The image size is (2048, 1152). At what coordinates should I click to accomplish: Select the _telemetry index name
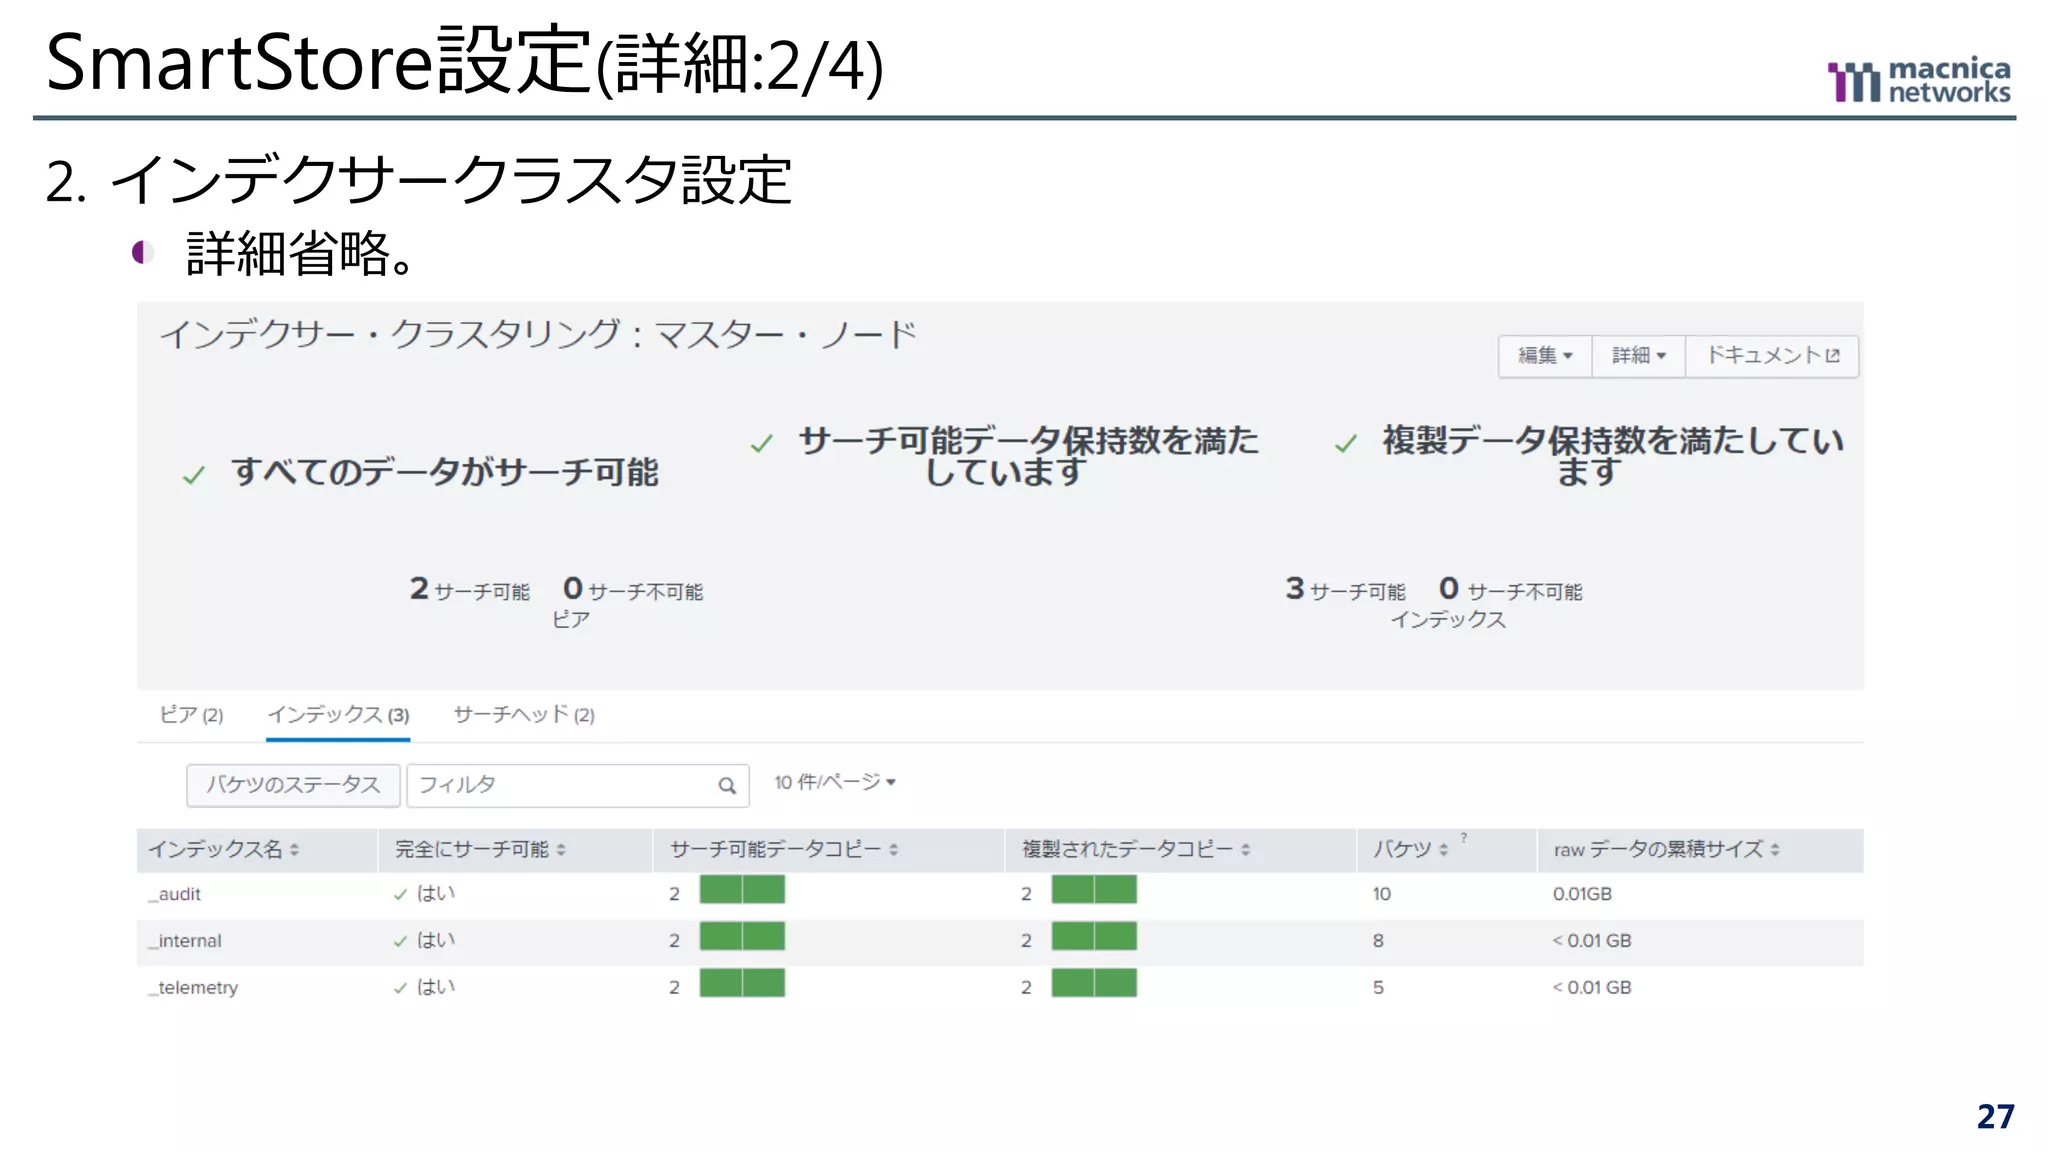193,988
